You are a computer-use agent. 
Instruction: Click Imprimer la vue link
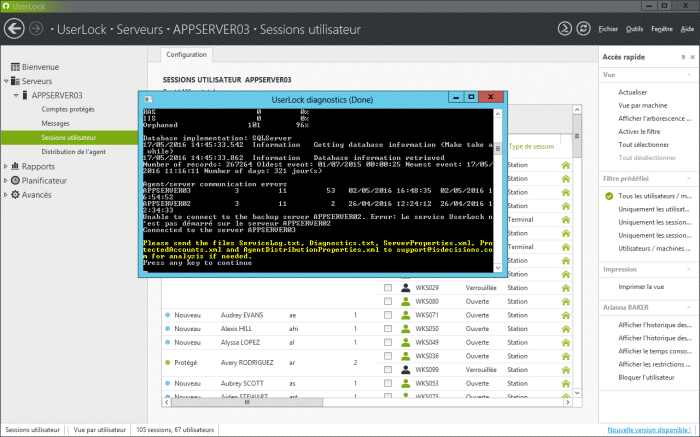click(641, 287)
